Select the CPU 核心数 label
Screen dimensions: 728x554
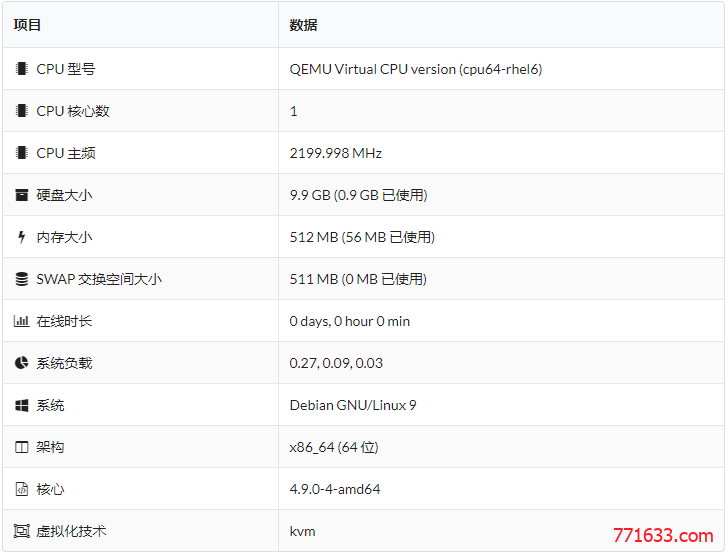73,111
